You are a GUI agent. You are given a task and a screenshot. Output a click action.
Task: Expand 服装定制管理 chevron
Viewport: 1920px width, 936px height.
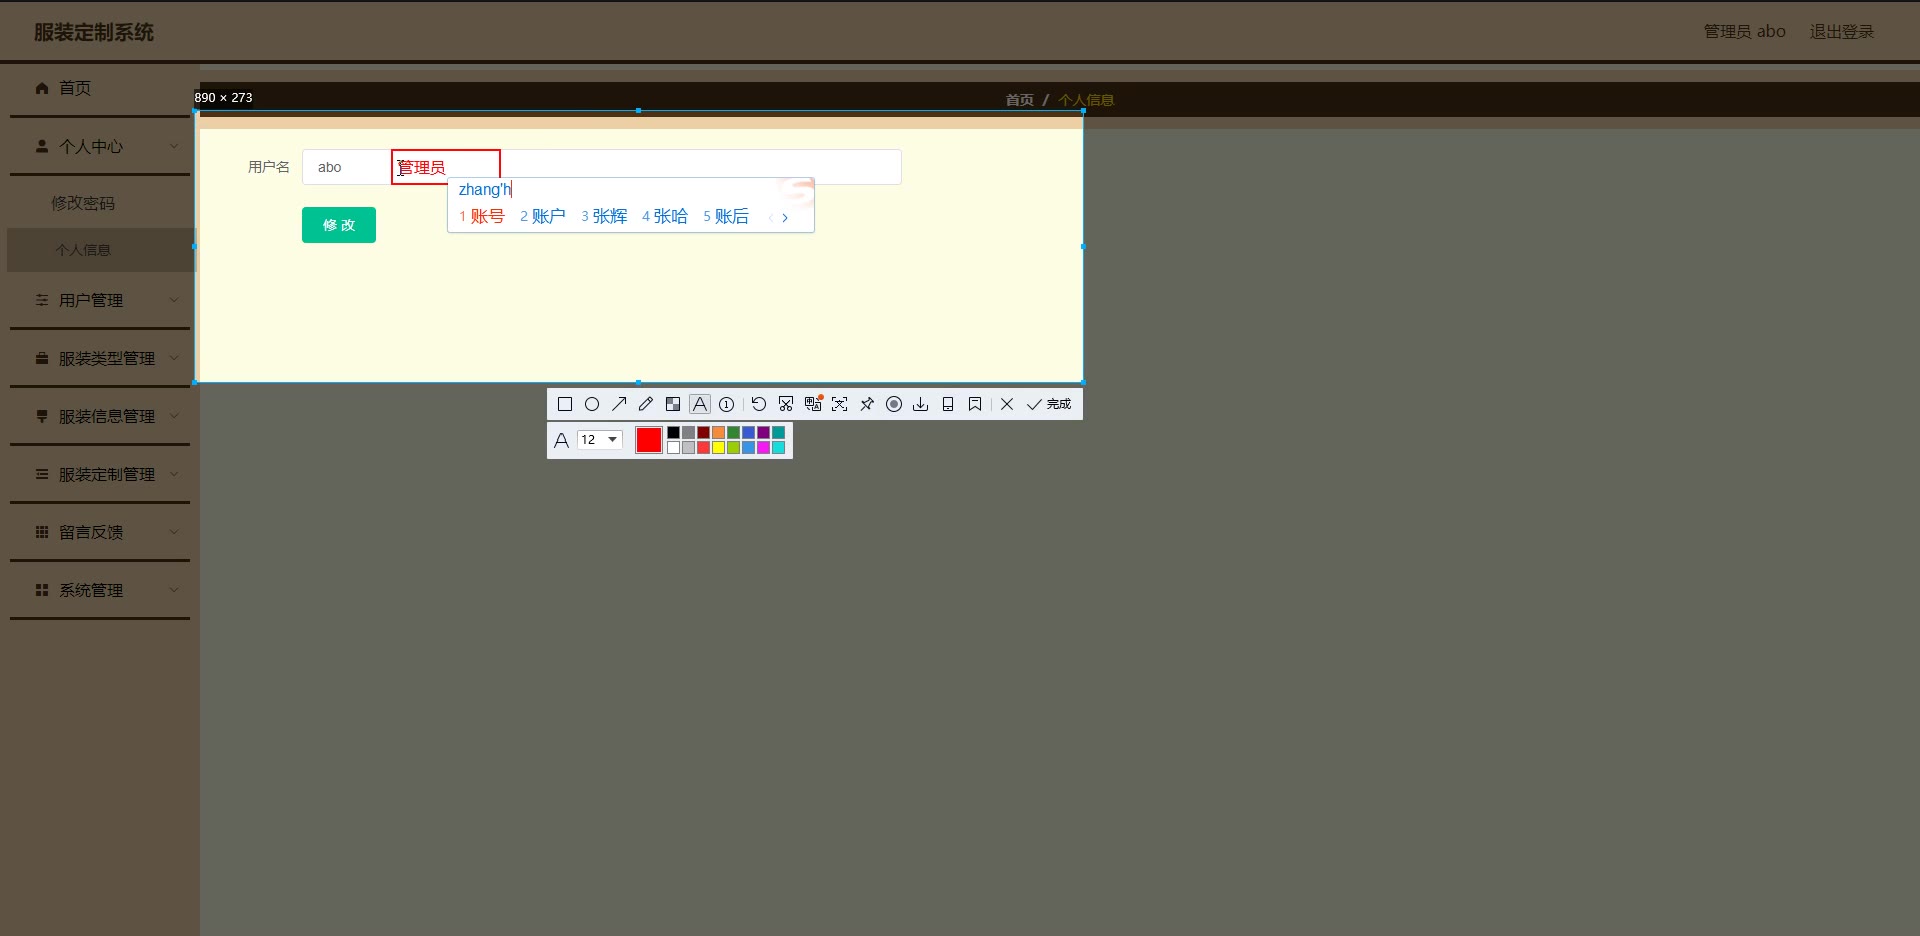pyautogui.click(x=174, y=474)
